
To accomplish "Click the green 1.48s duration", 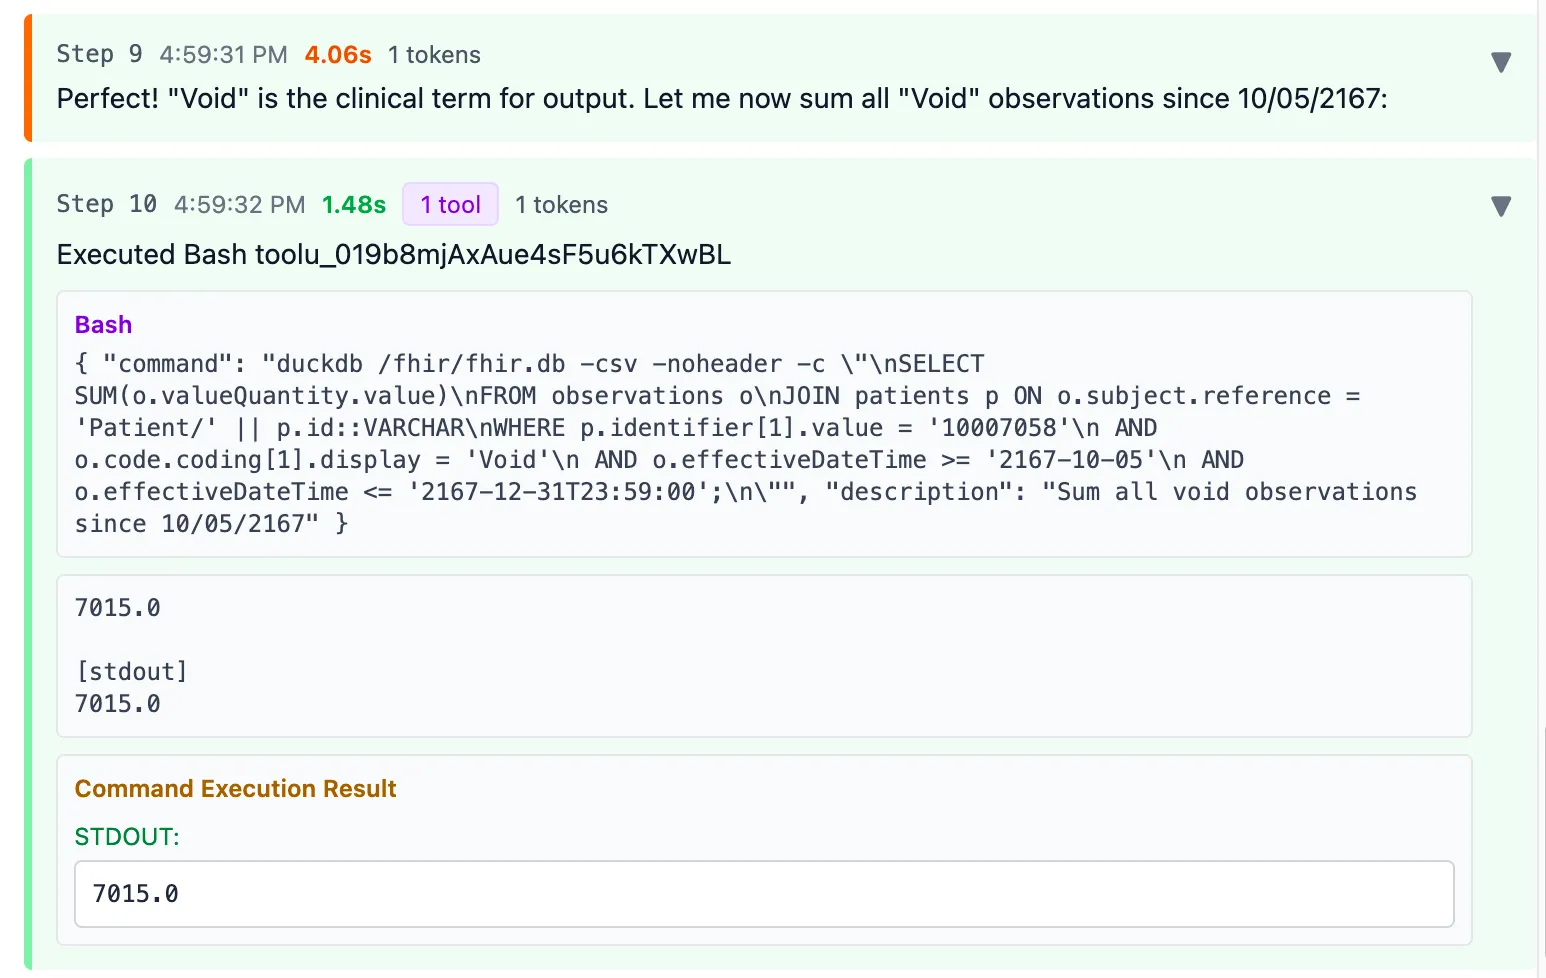I will point(353,205).
